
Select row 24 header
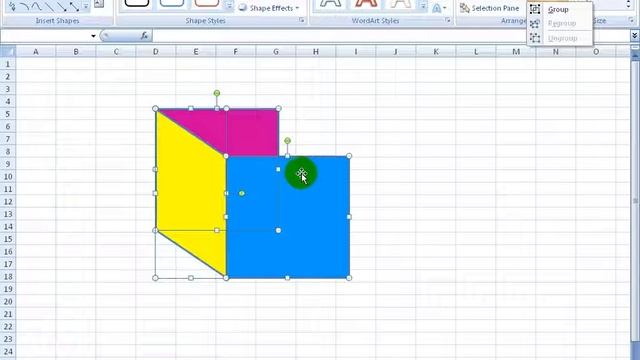[x=8, y=351]
